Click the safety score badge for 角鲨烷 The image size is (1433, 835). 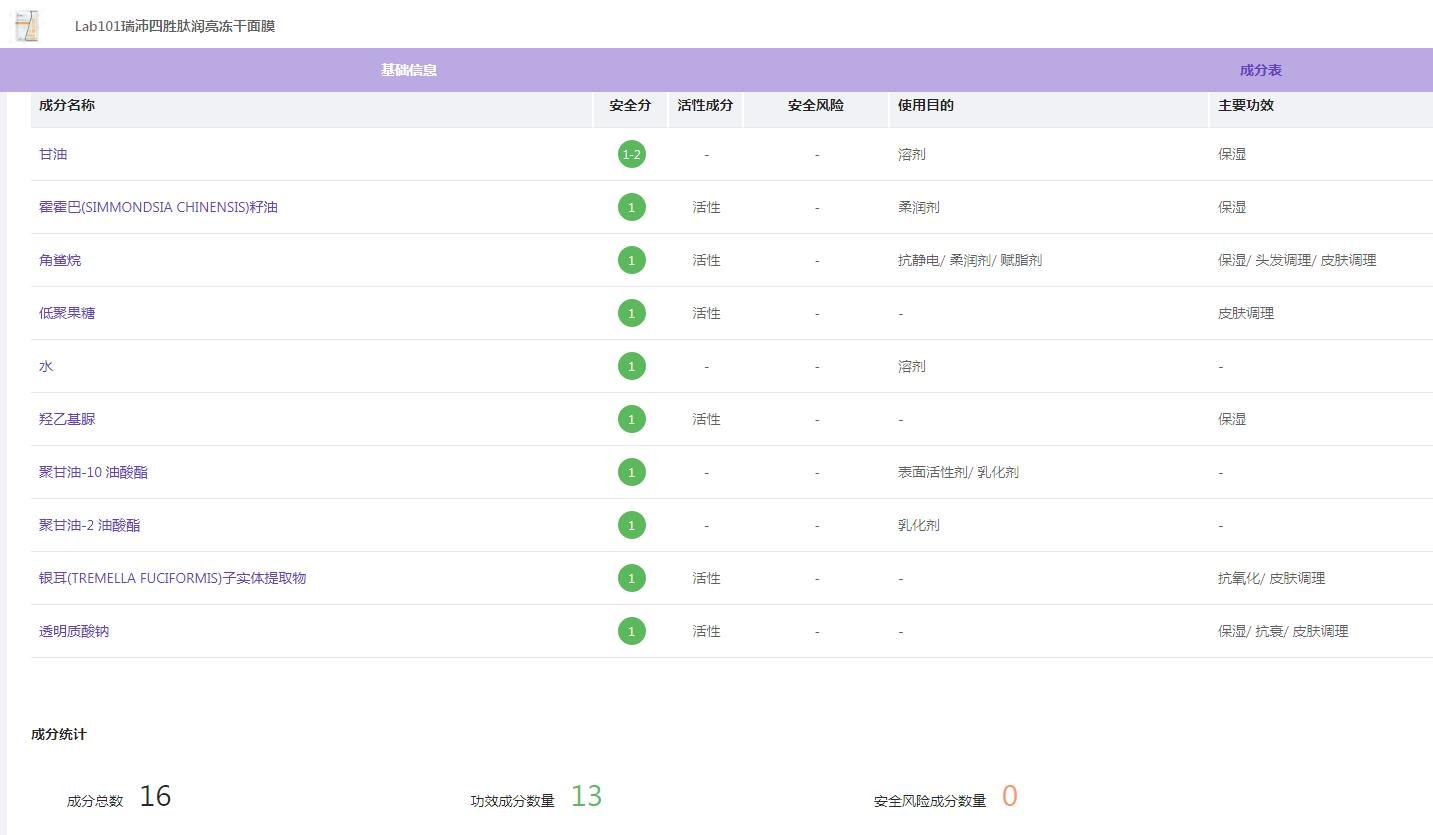631,260
